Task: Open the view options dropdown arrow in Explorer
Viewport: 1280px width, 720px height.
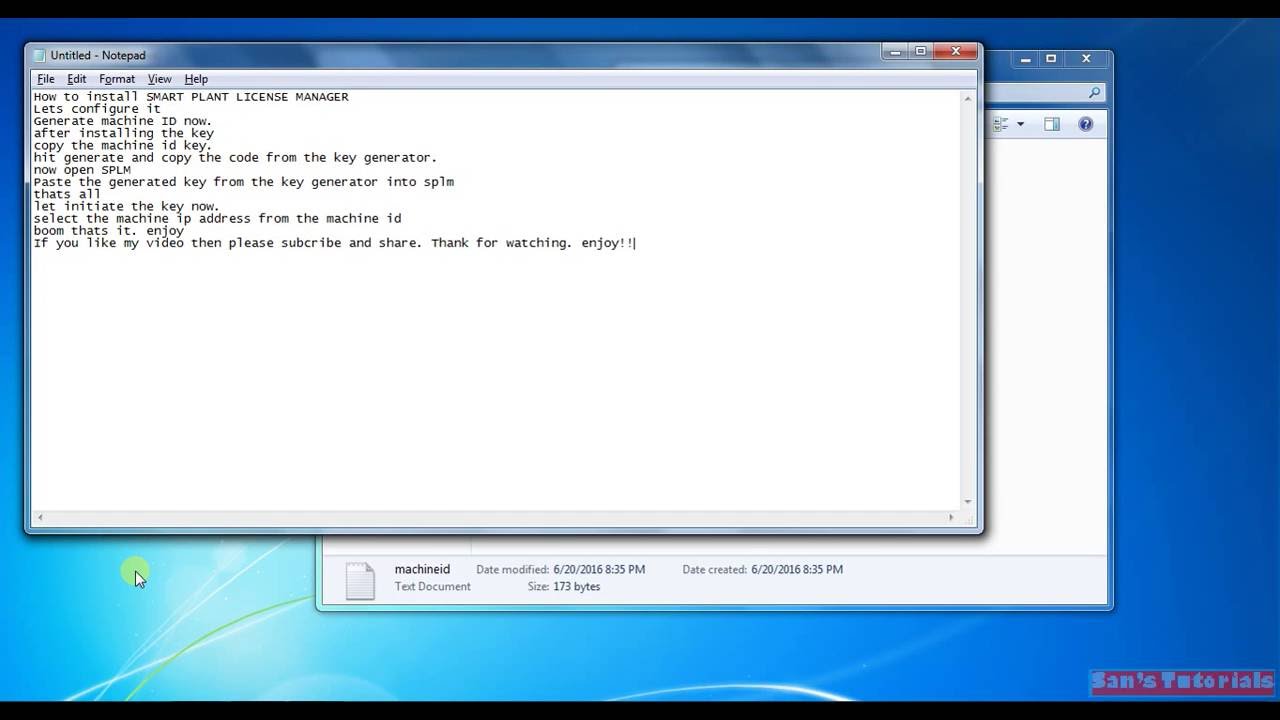Action: tap(1020, 124)
